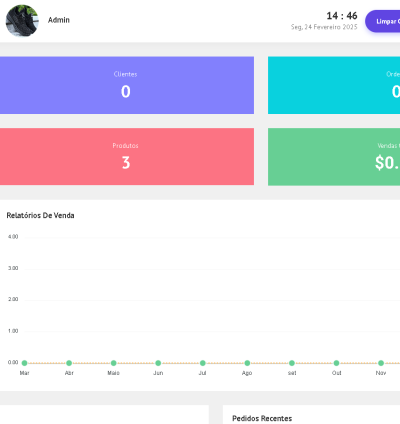
Task: Click the Relatórios De Venda heading
Action: [x=40, y=215]
